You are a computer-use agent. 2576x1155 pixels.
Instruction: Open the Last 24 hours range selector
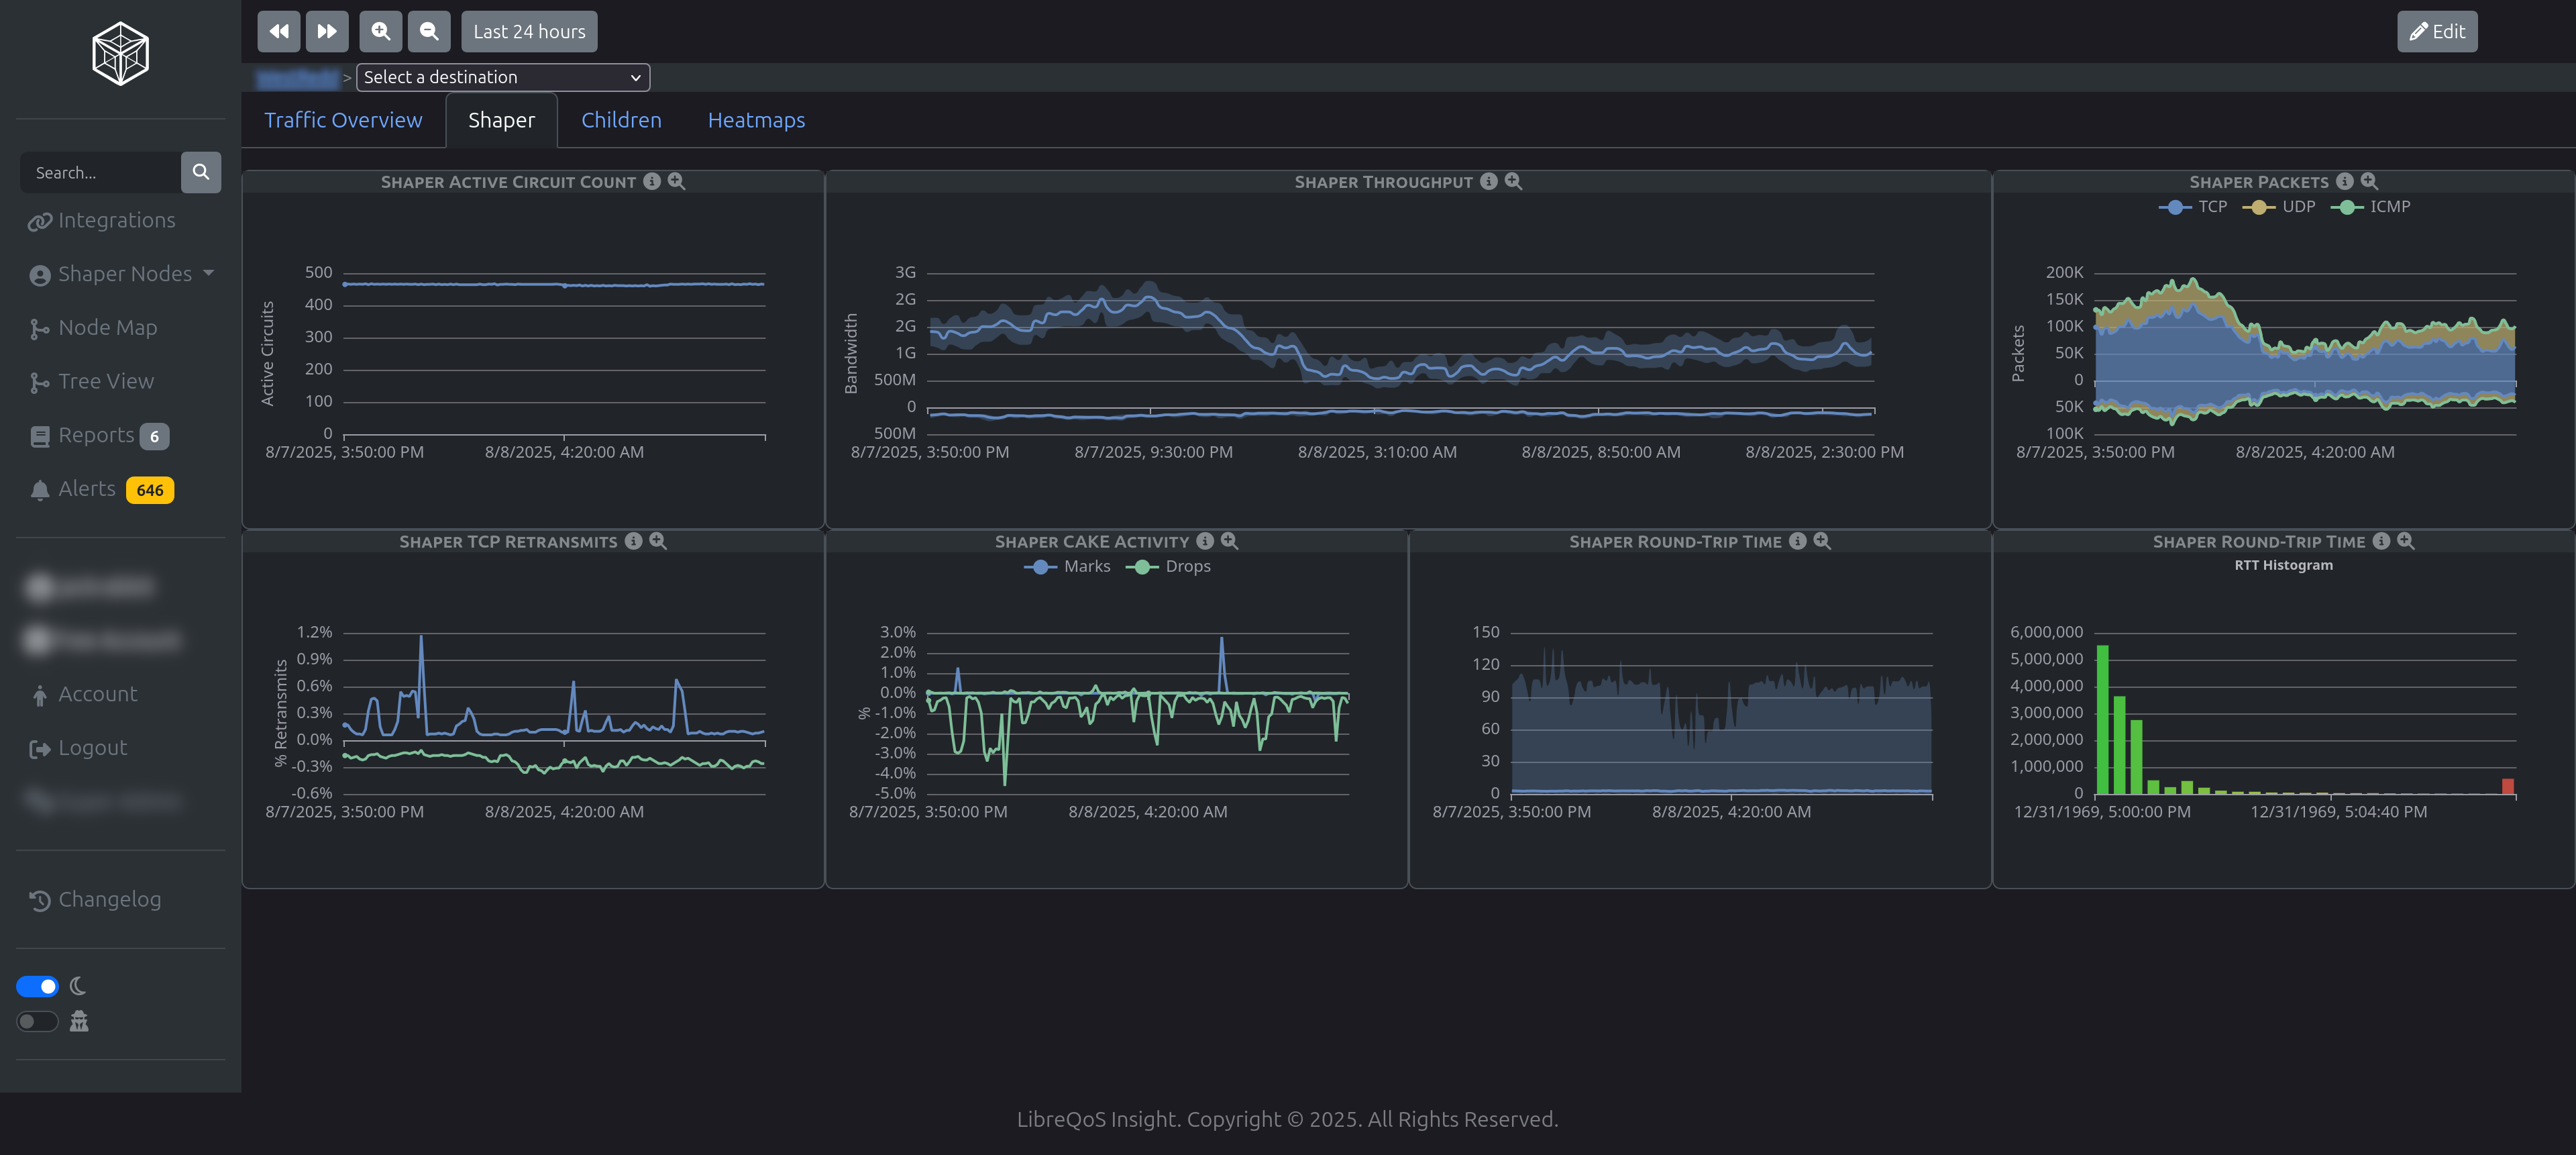[529, 32]
